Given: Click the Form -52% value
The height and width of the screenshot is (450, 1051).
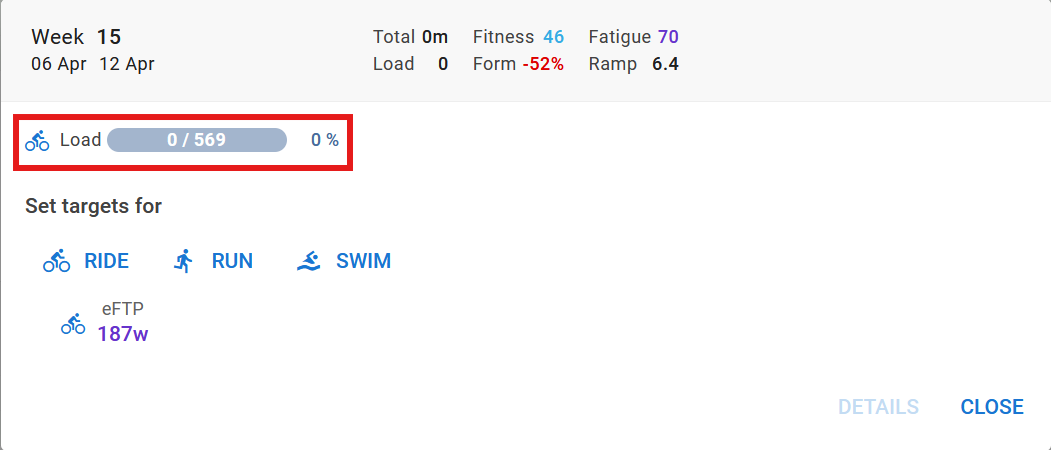Looking at the screenshot, I should tap(543, 64).
